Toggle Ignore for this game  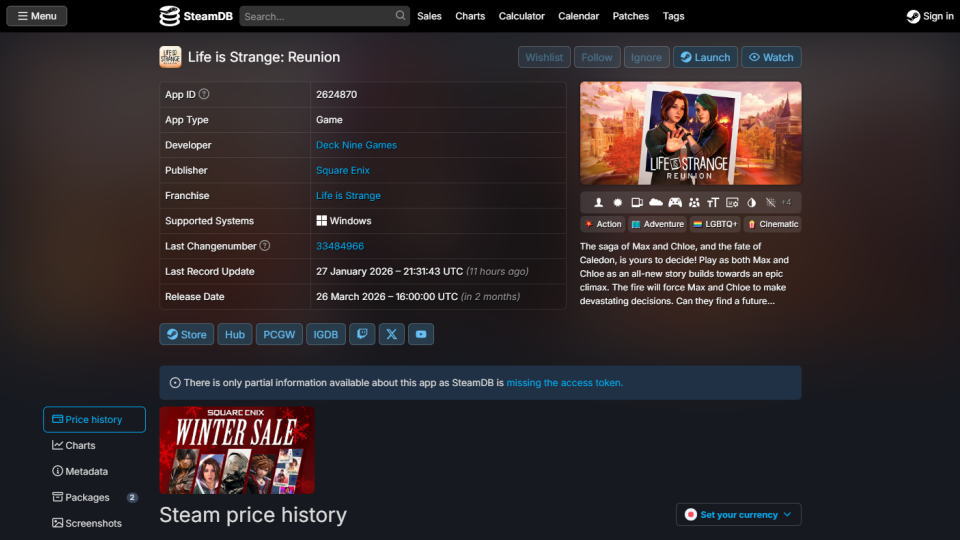[x=646, y=57]
